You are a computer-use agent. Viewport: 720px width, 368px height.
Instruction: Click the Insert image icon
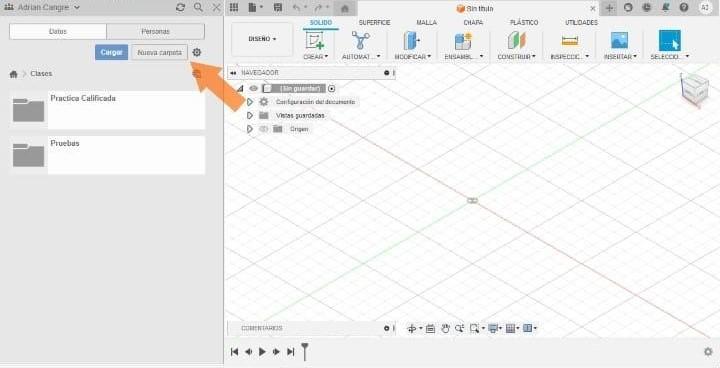click(x=619, y=40)
